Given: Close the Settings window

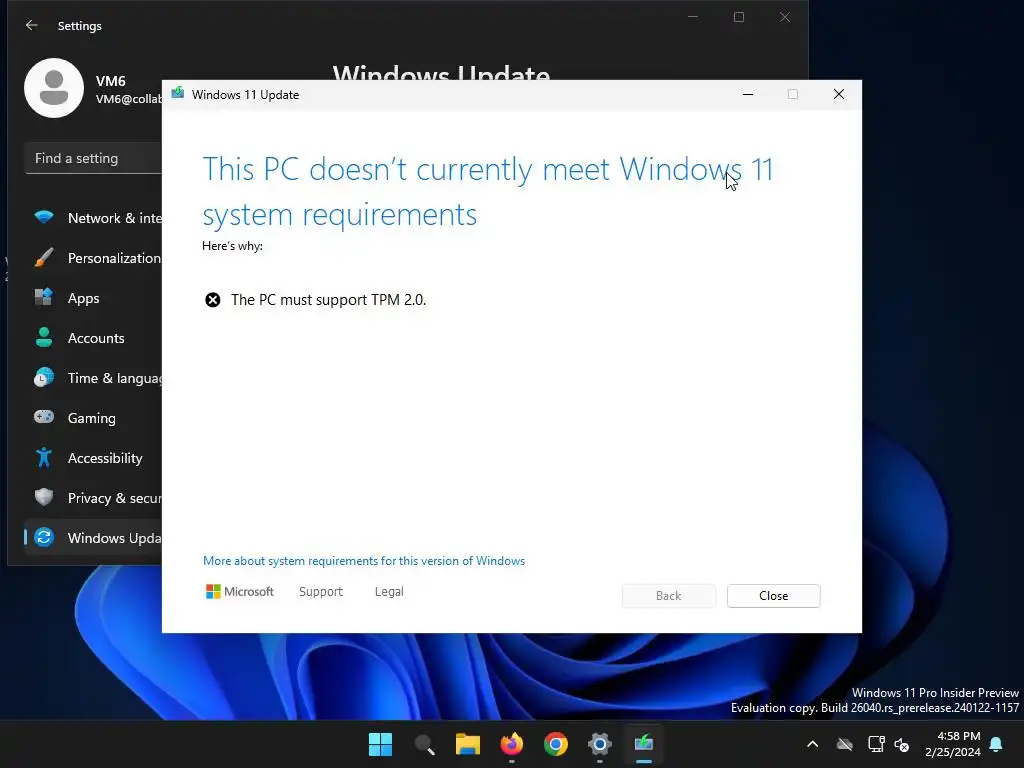Looking at the screenshot, I should [785, 18].
